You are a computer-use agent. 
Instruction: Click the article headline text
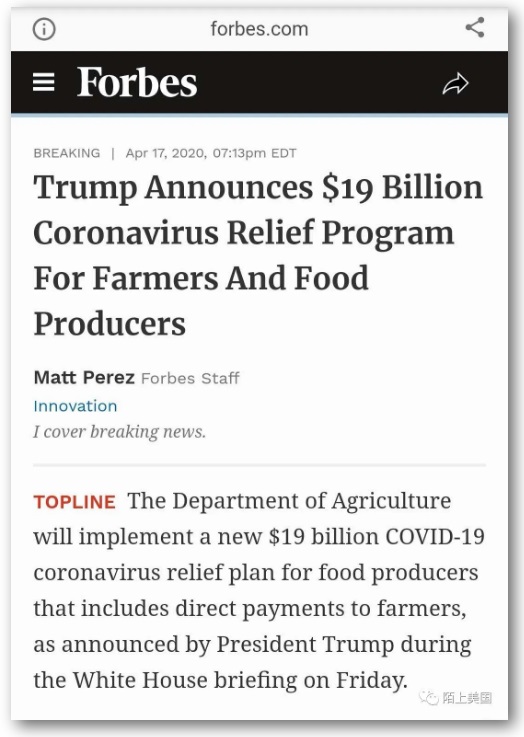pos(258,255)
